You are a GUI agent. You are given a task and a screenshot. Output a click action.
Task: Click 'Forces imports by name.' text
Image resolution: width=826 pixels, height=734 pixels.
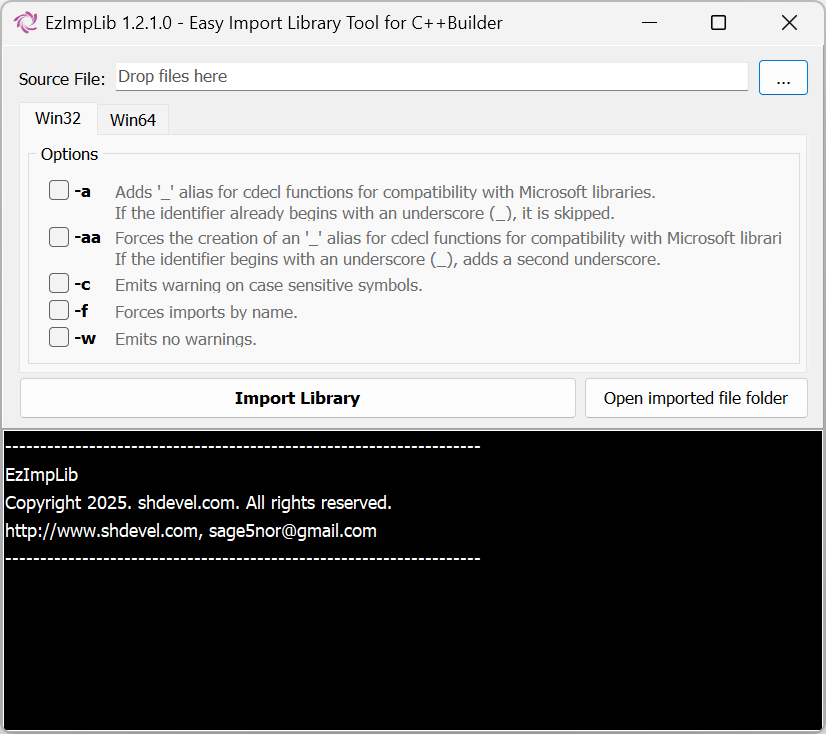[206, 312]
